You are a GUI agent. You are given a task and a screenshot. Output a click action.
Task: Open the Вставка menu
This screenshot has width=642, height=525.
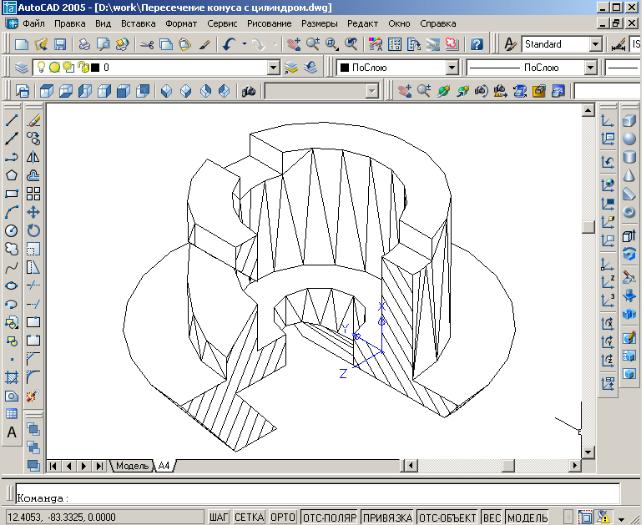138,23
